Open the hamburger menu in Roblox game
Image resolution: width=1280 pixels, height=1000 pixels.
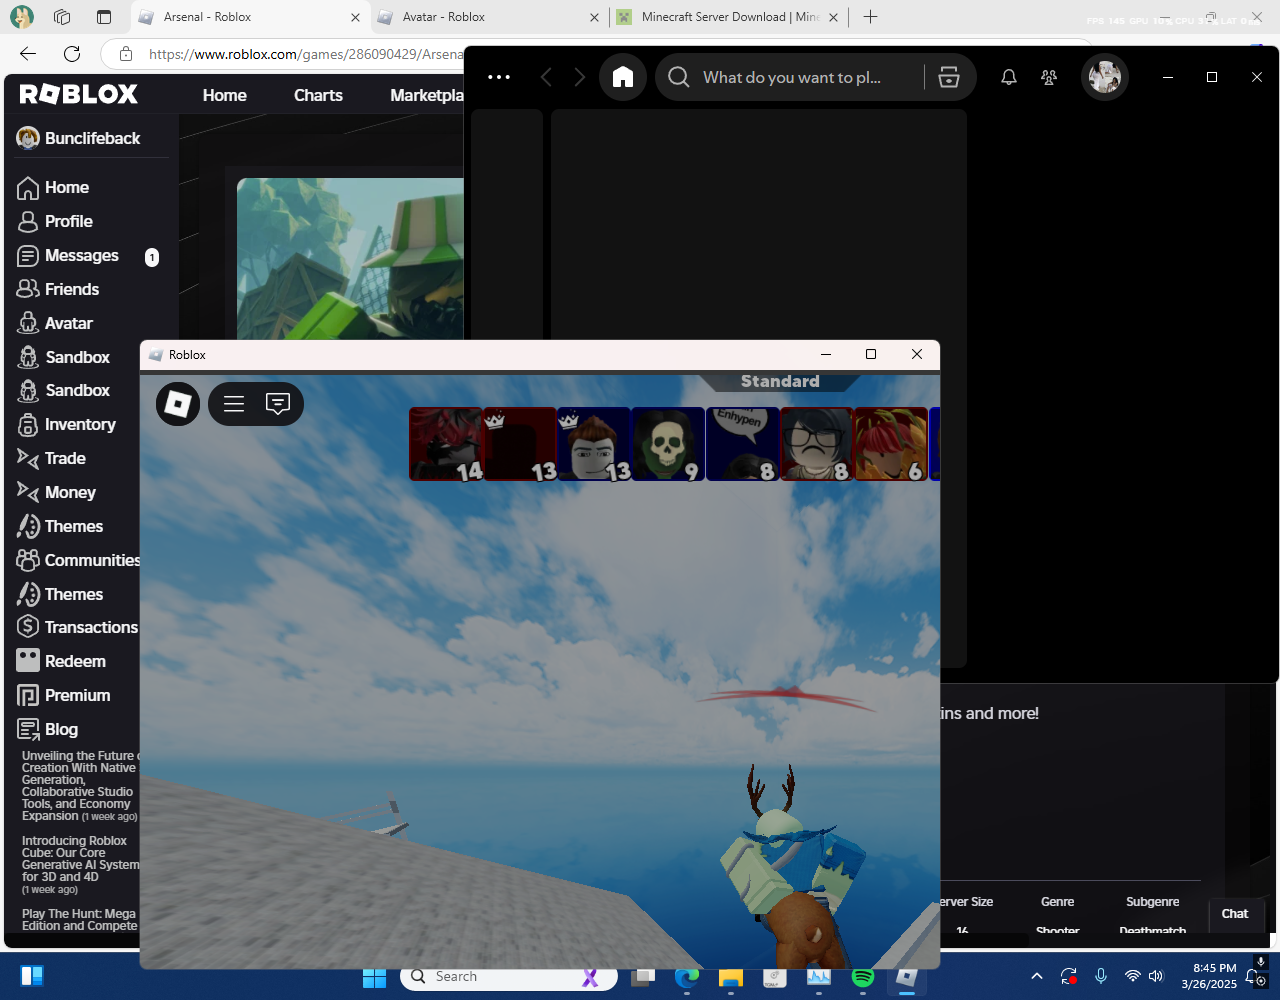[234, 404]
